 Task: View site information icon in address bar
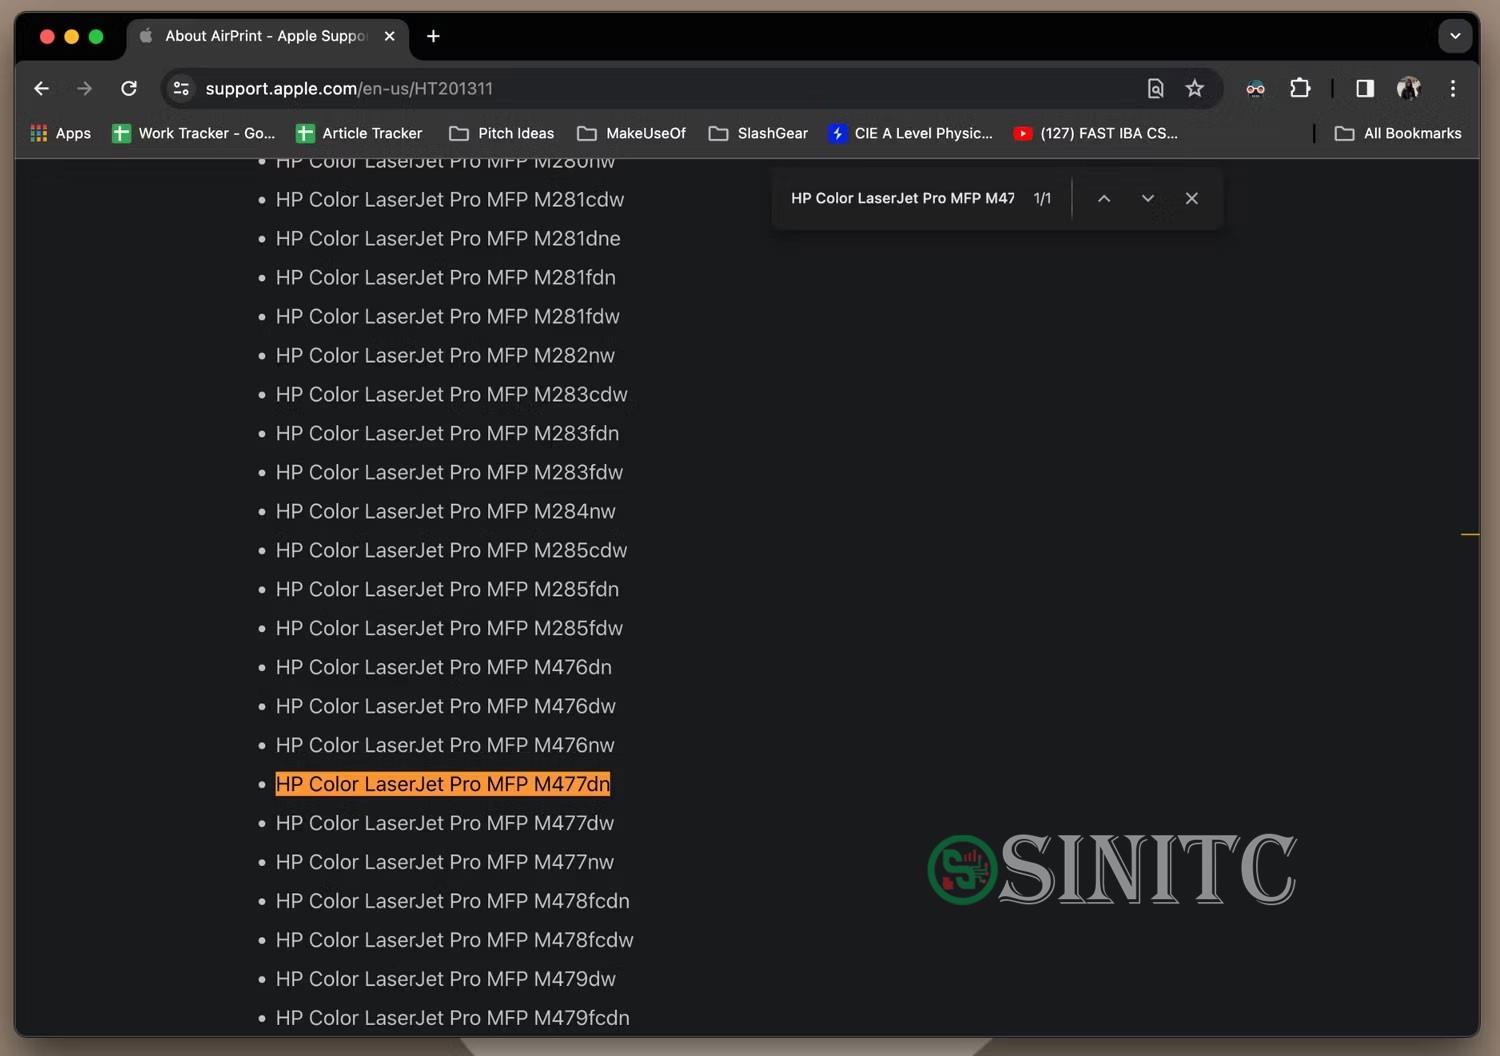tap(181, 89)
